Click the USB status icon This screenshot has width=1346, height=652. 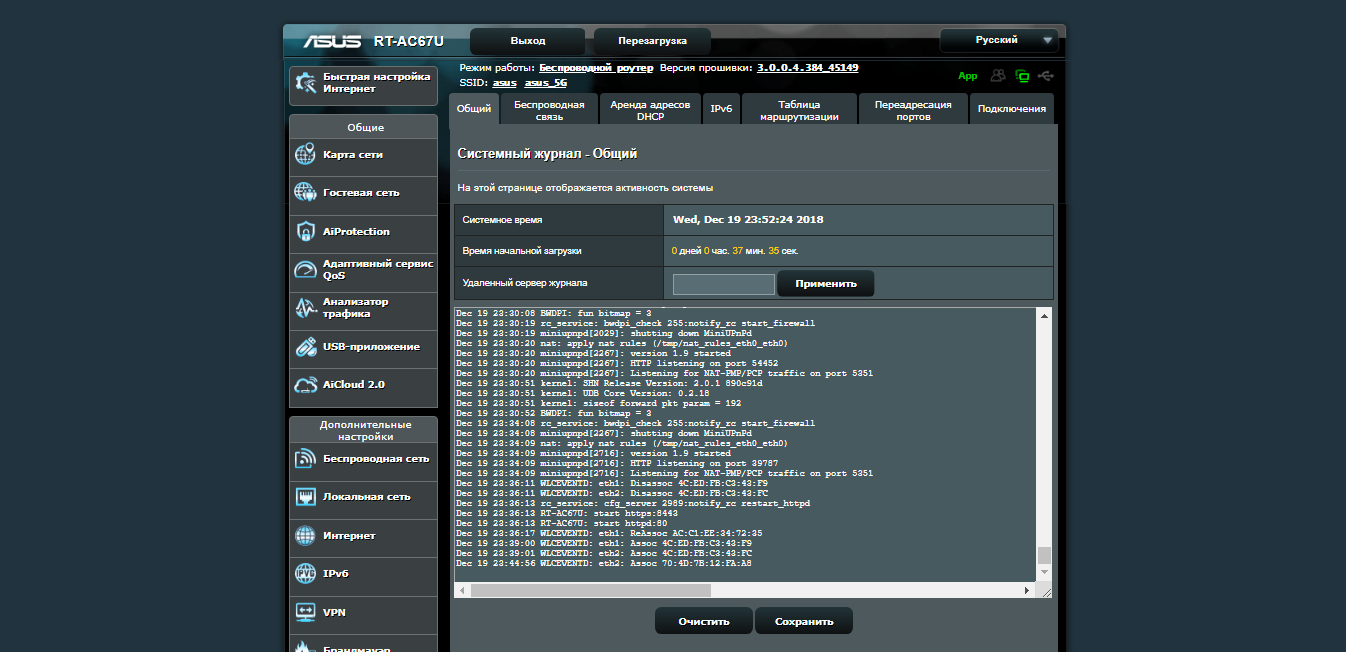[x=1046, y=76]
